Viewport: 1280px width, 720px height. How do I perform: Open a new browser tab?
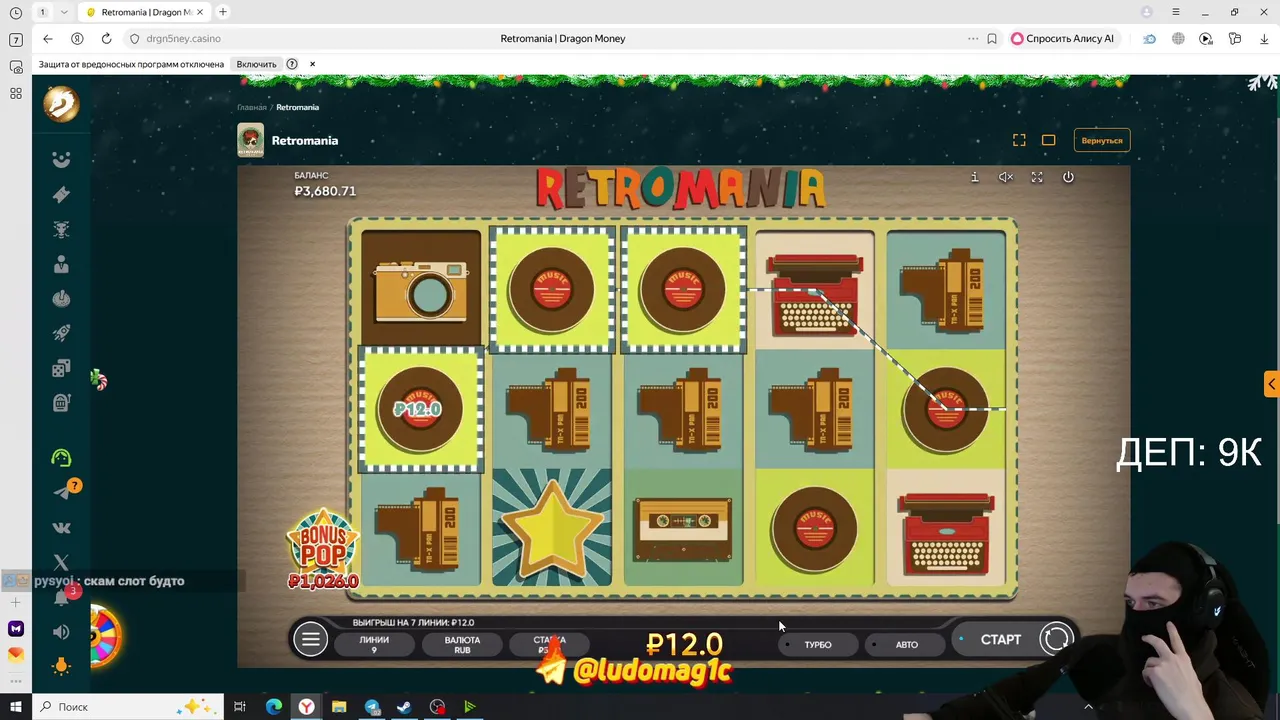222,12
